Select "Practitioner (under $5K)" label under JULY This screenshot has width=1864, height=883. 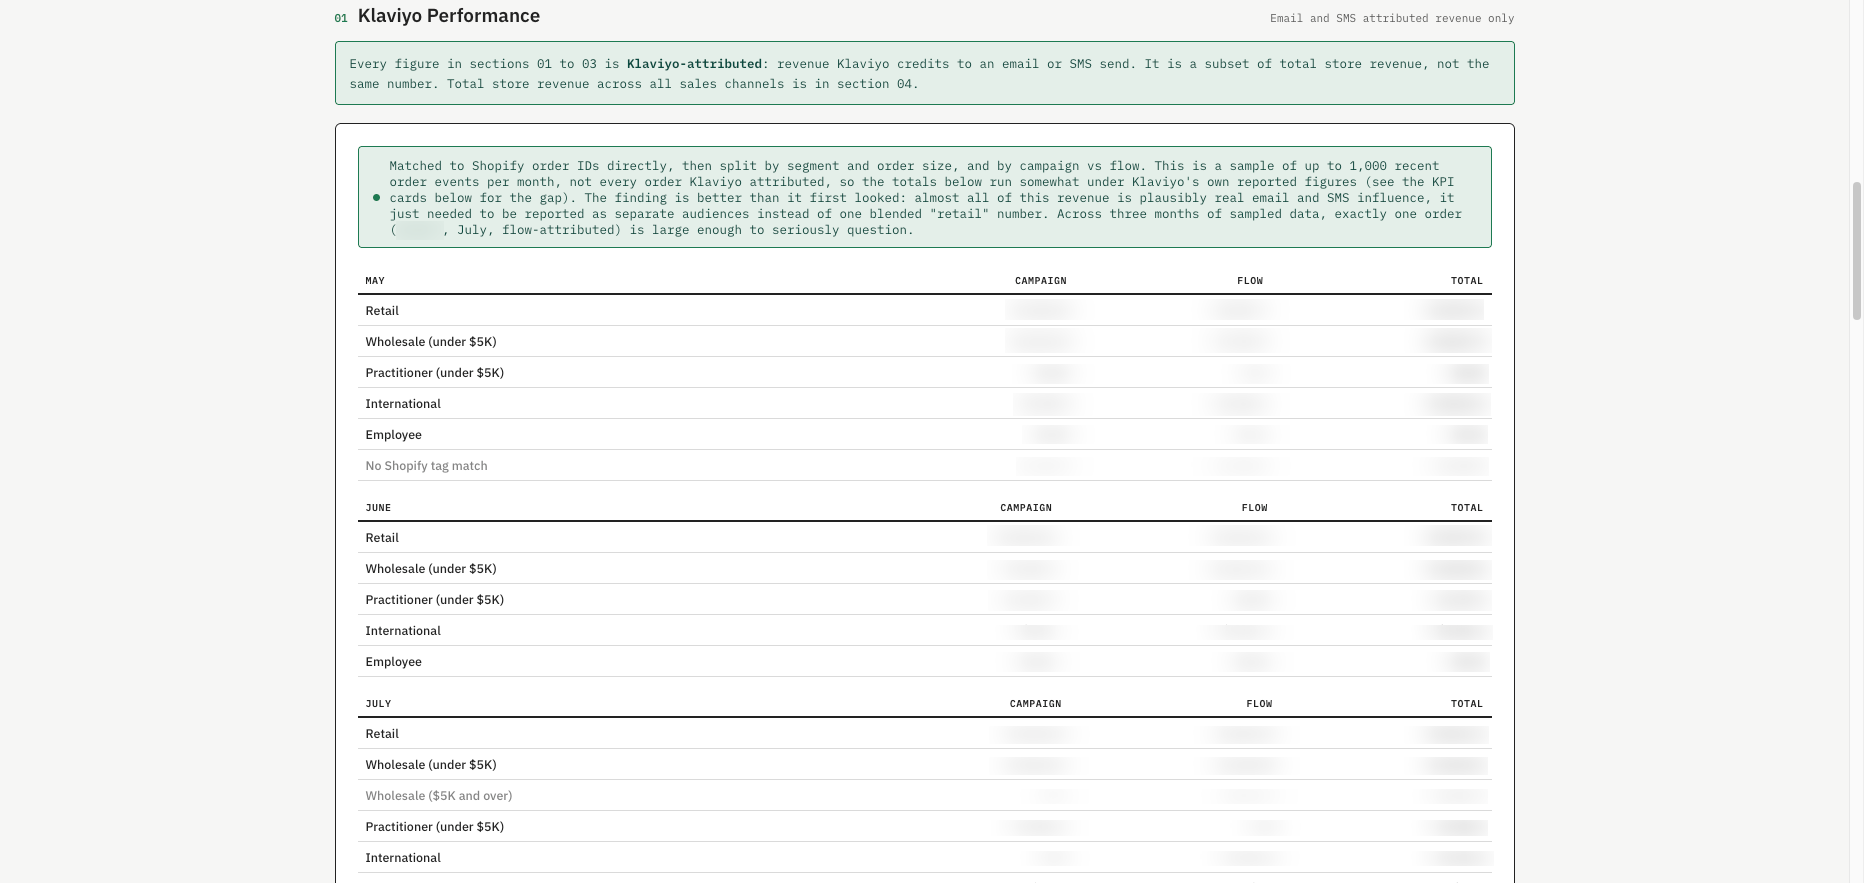pyautogui.click(x=435, y=827)
